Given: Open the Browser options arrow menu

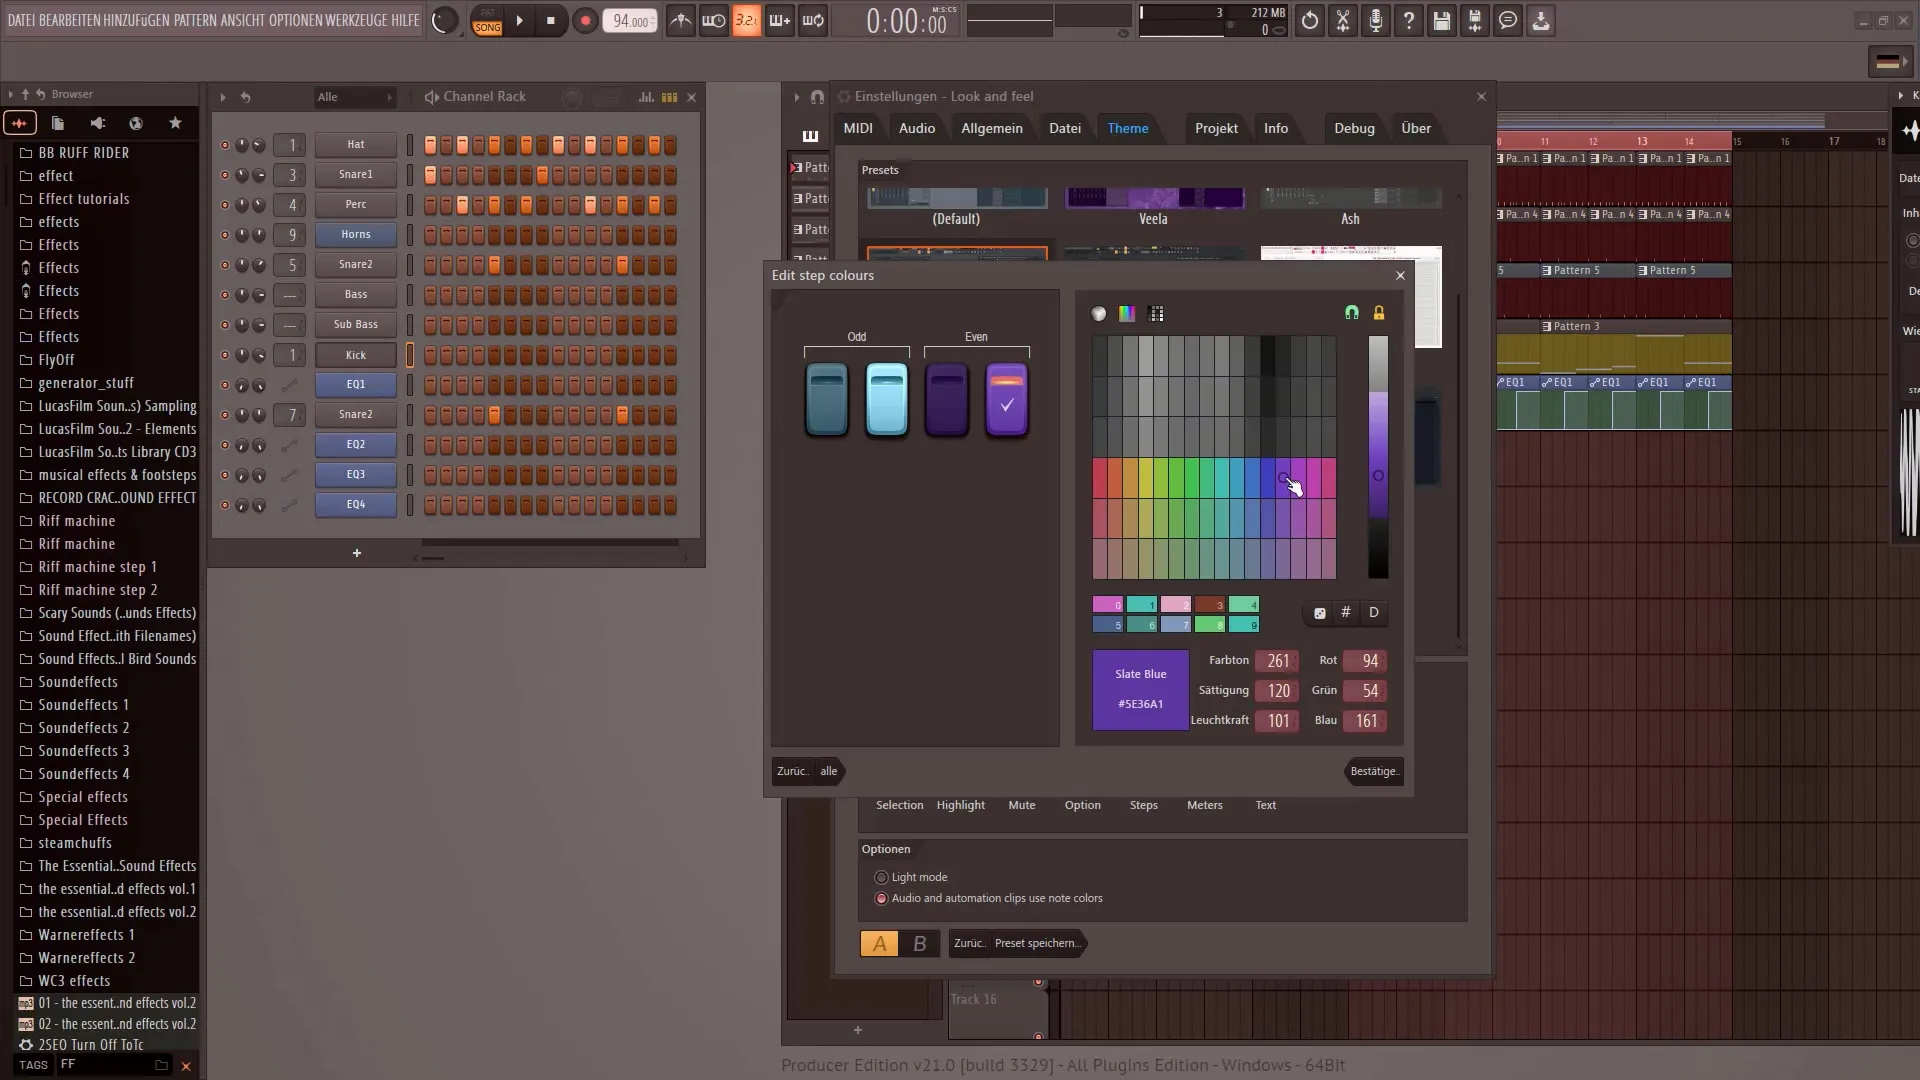Looking at the screenshot, I should [x=10, y=94].
